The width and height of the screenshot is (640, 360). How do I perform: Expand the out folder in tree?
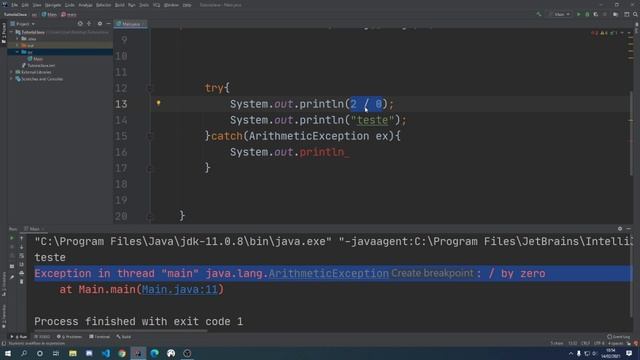(18, 45)
